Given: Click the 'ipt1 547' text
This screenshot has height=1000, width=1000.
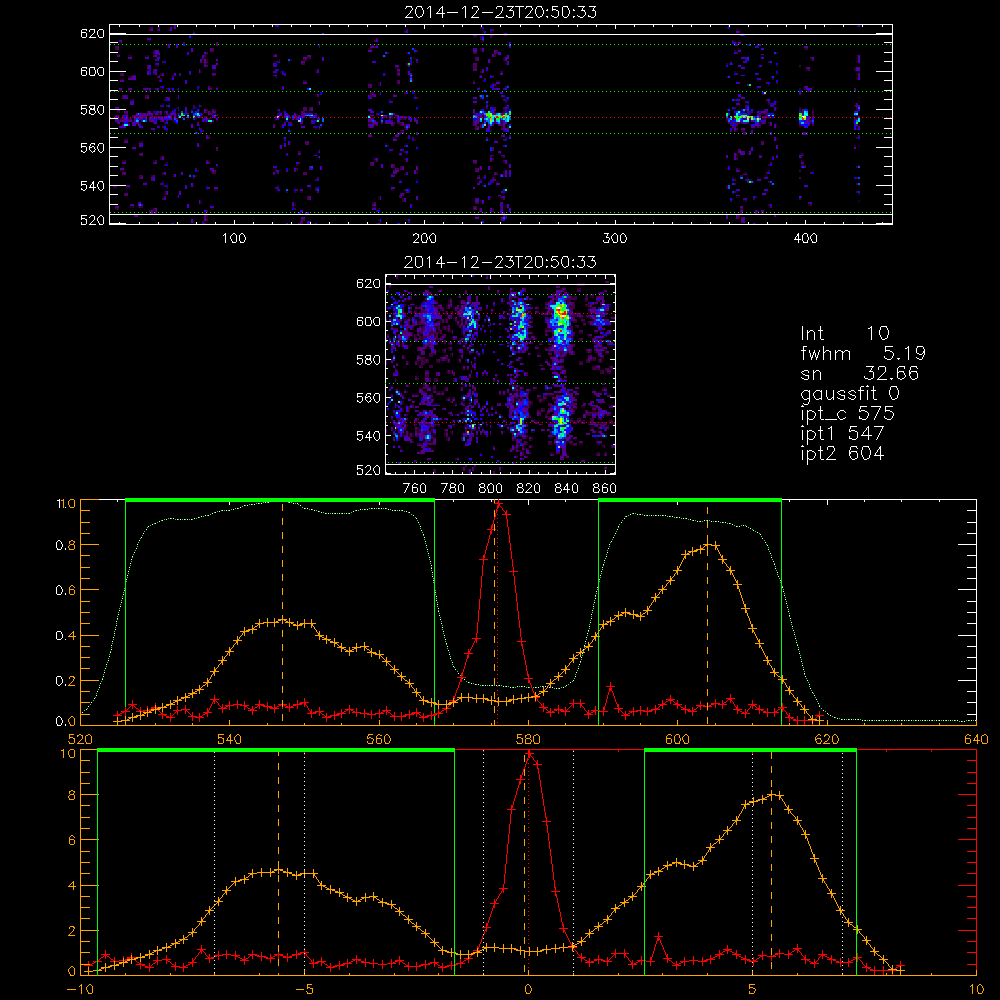Looking at the screenshot, I should (842, 434).
